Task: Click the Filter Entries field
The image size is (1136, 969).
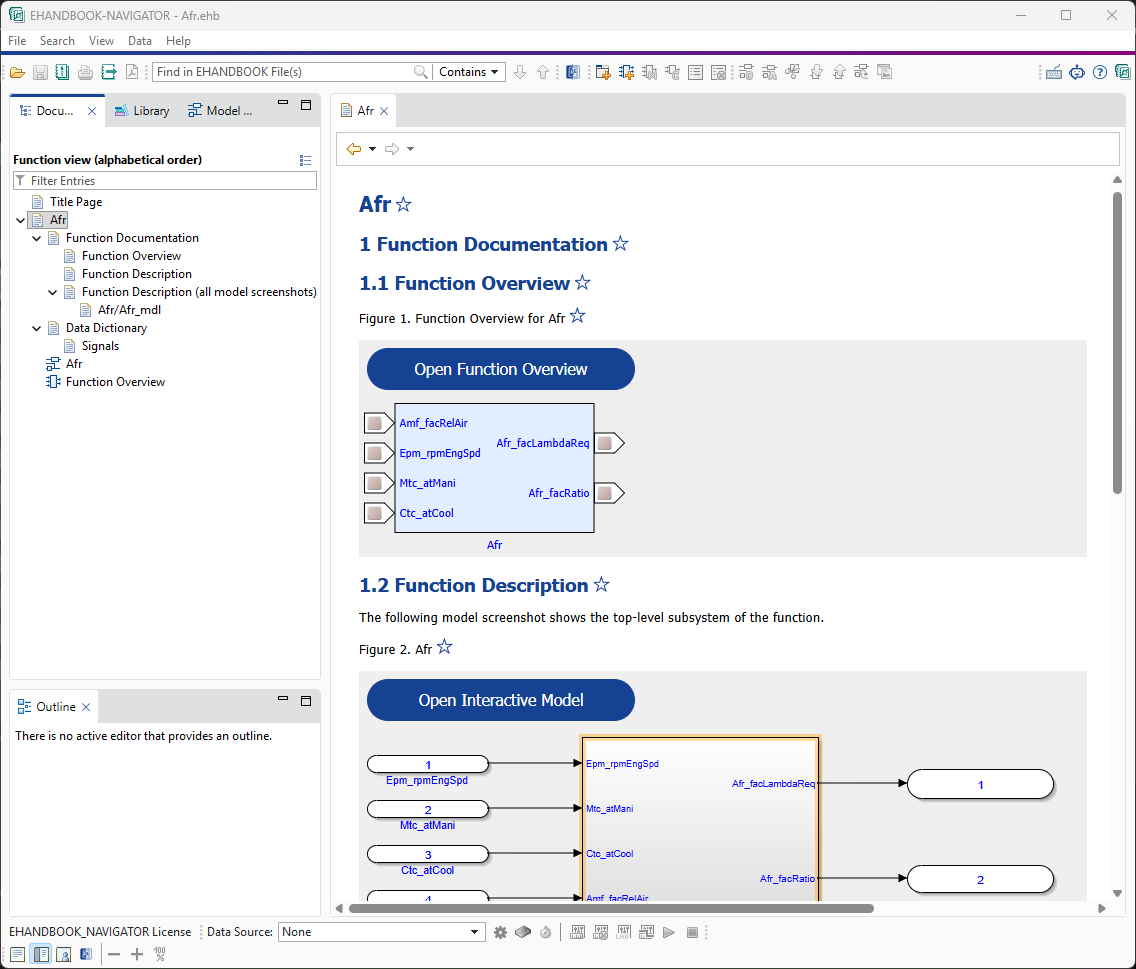Action: pyautogui.click(x=165, y=180)
